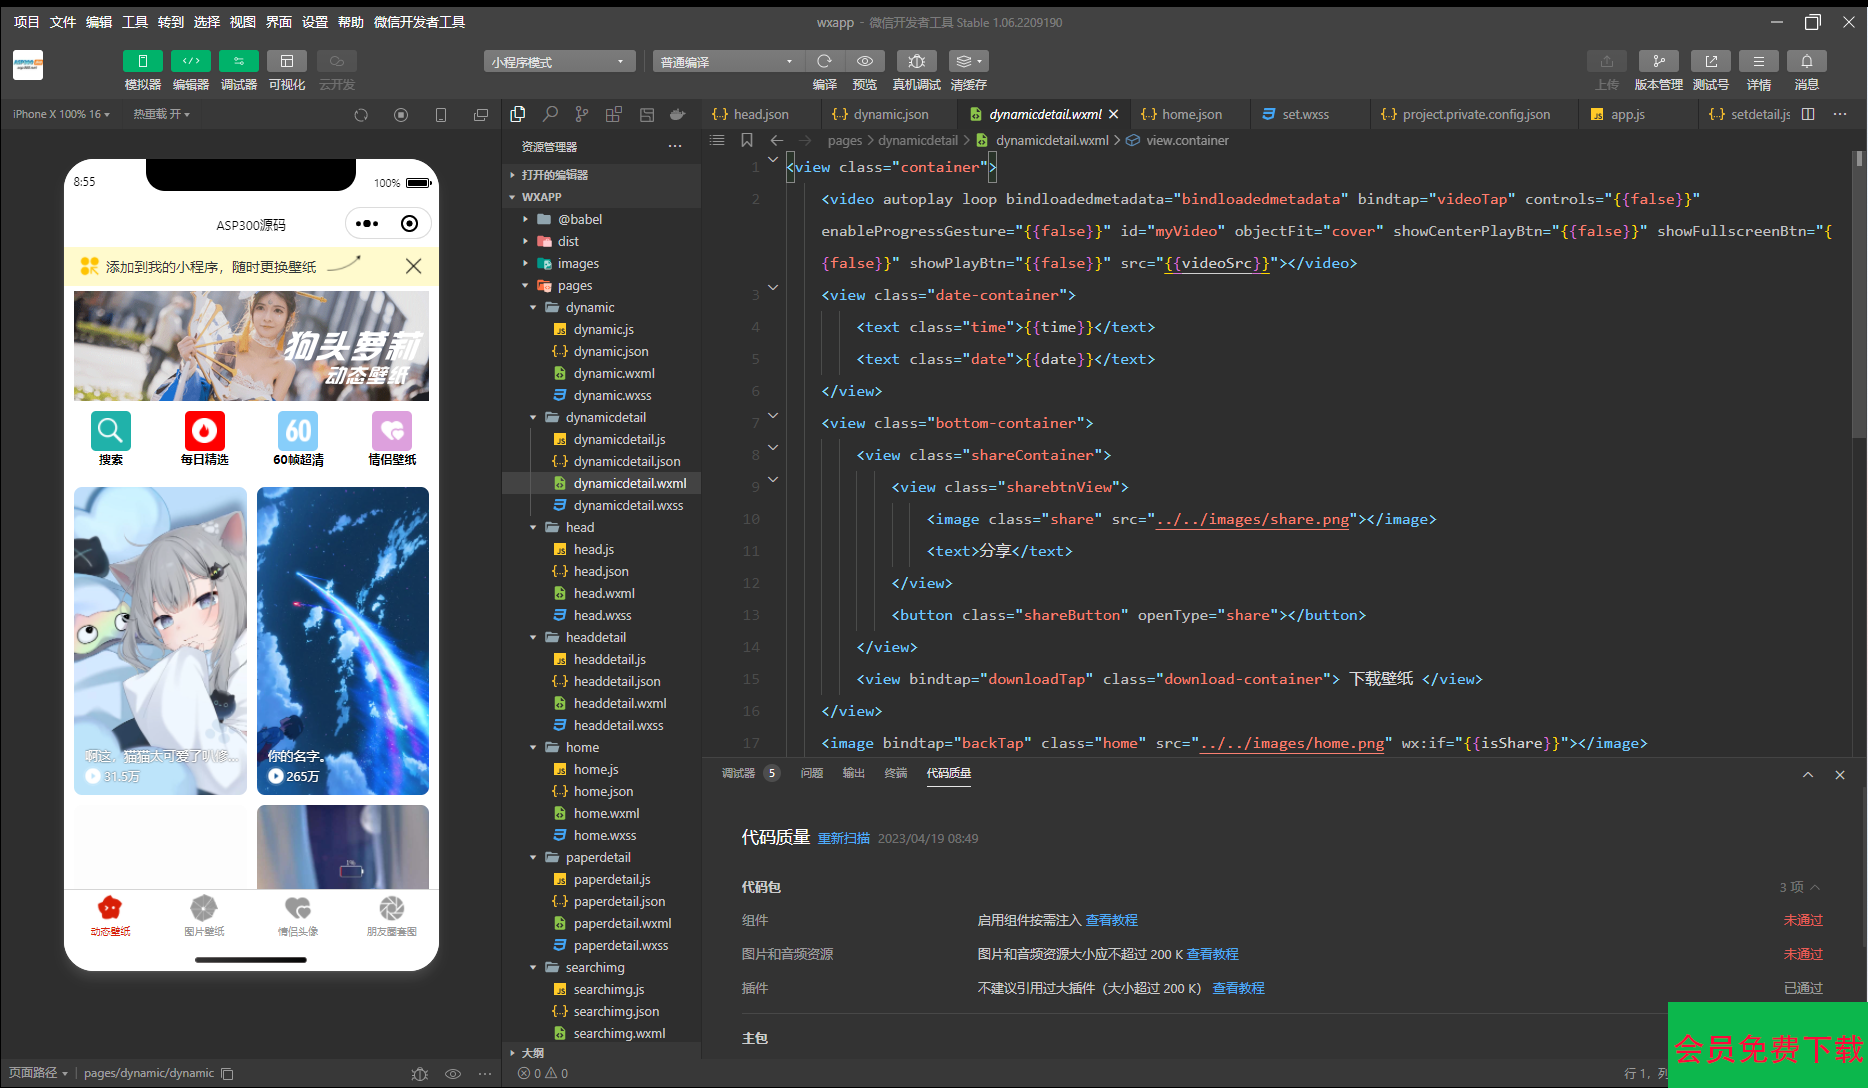
Task: Click the clear cache (清缓存) icon
Action: tap(967, 62)
